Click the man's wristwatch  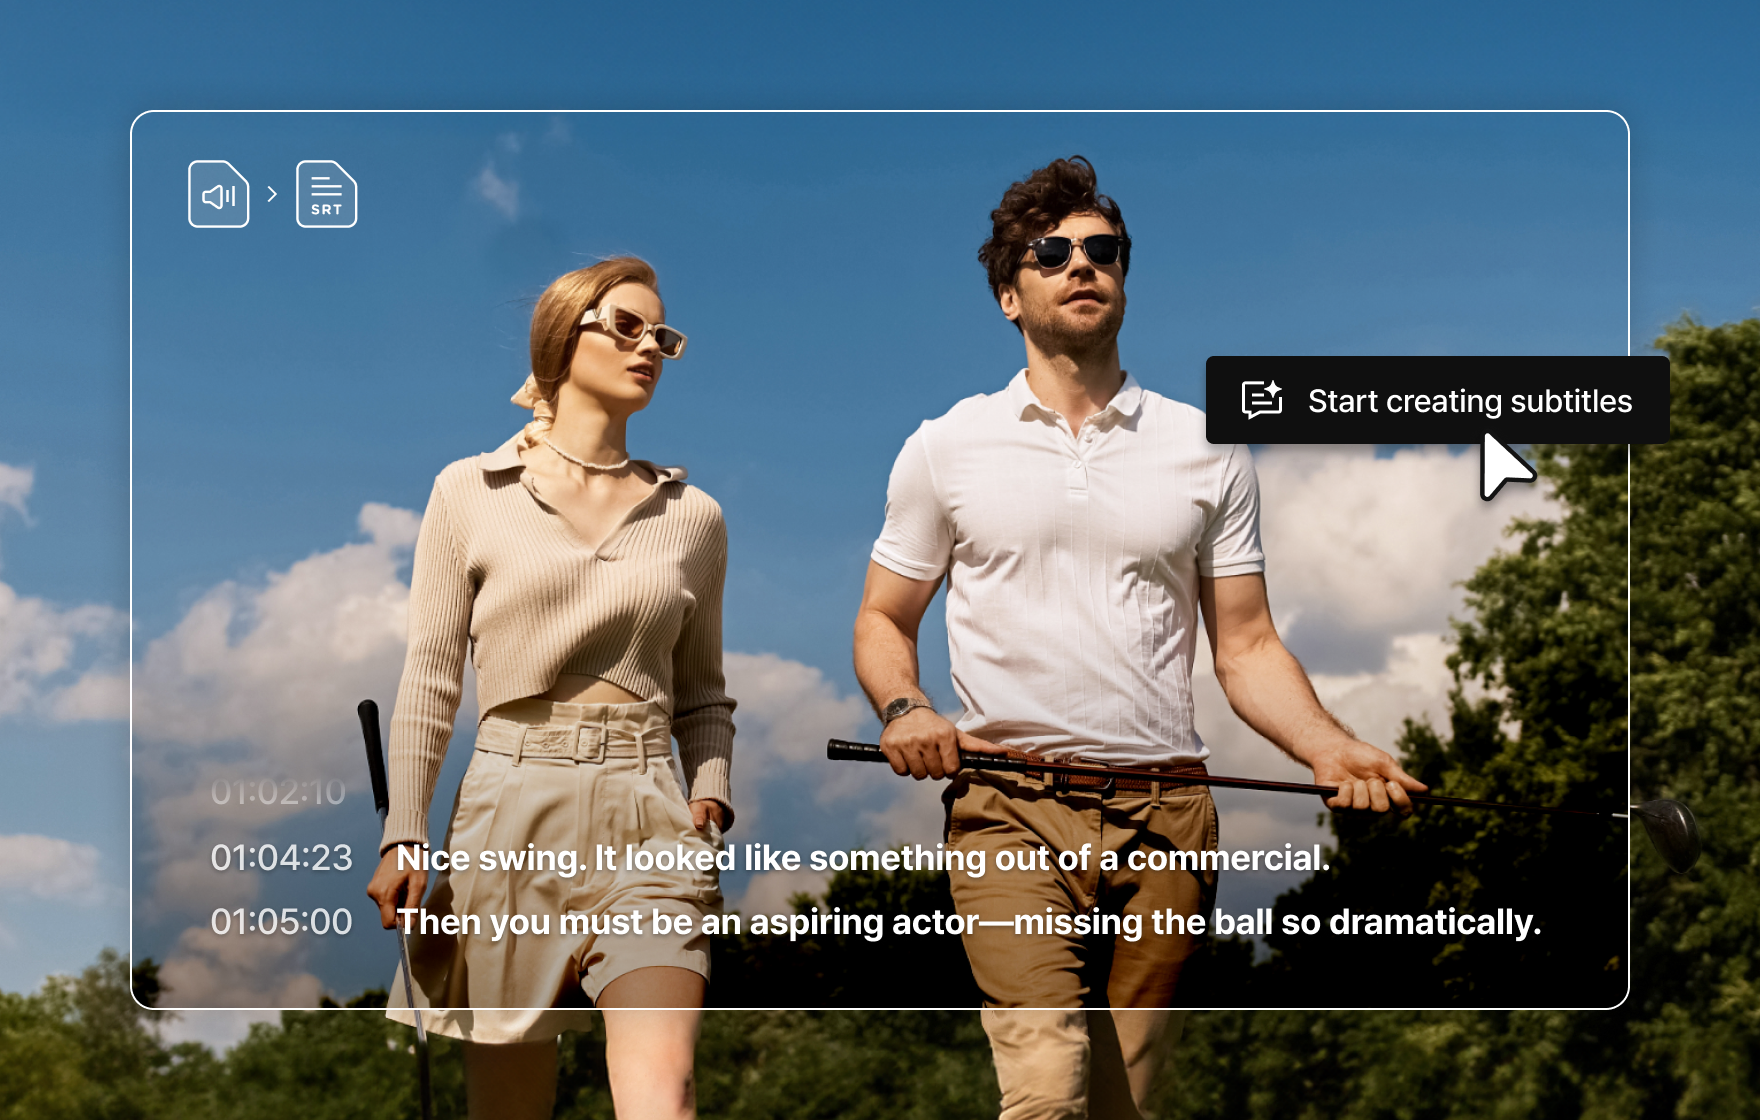point(906,710)
